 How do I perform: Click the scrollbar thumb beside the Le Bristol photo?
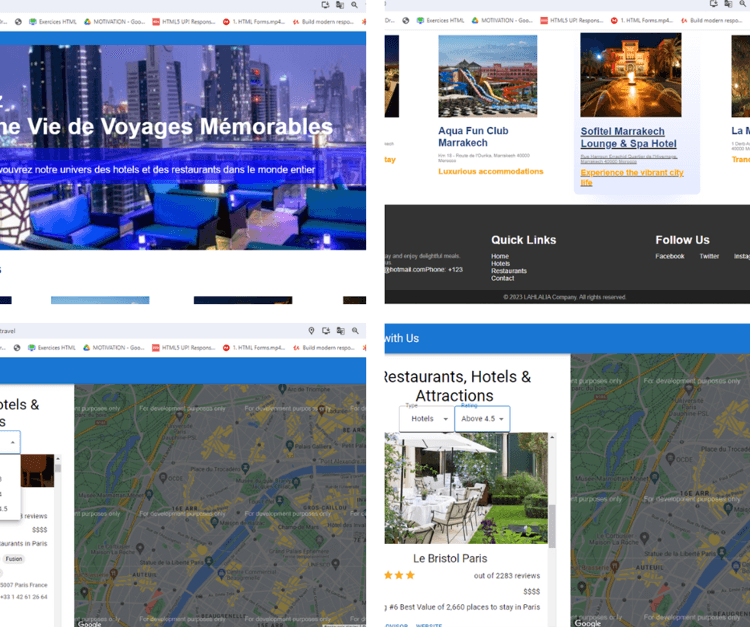pyautogui.click(x=552, y=525)
